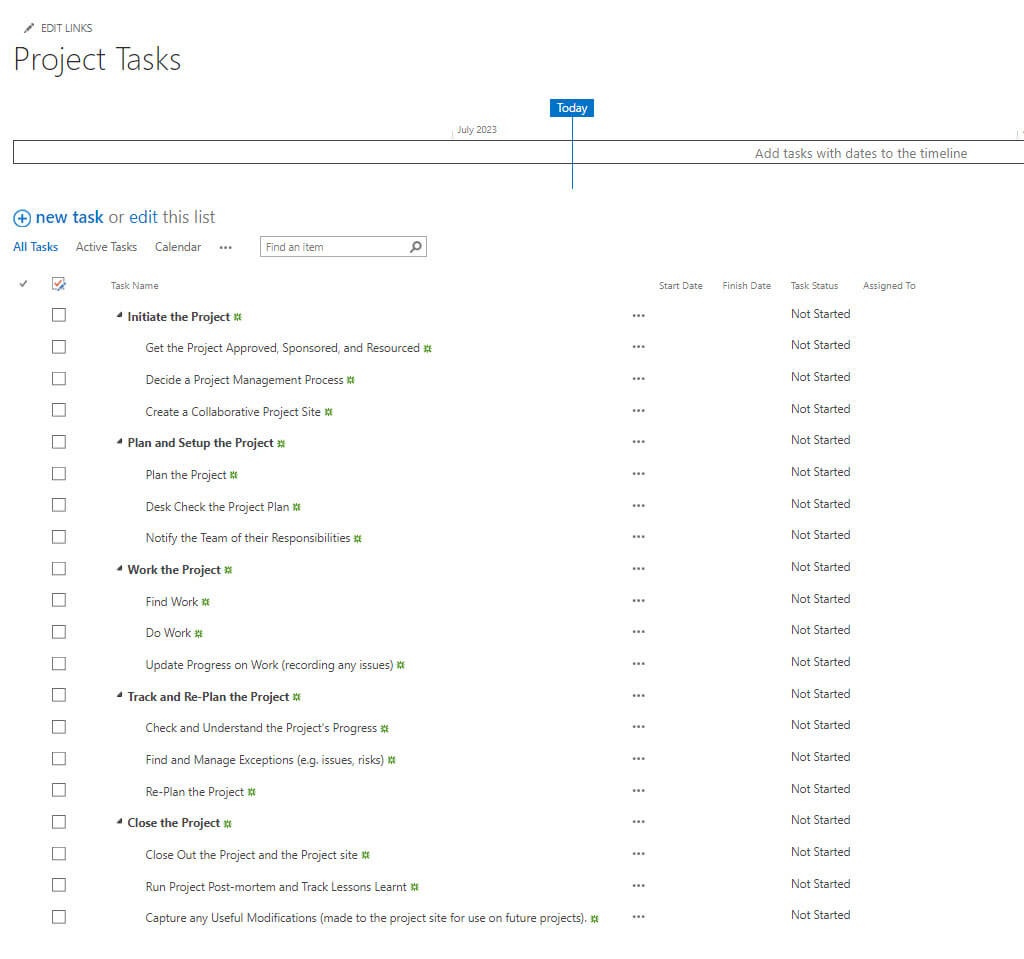Open ellipsis menu for Plan the Project
1024x959 pixels.
(x=638, y=474)
